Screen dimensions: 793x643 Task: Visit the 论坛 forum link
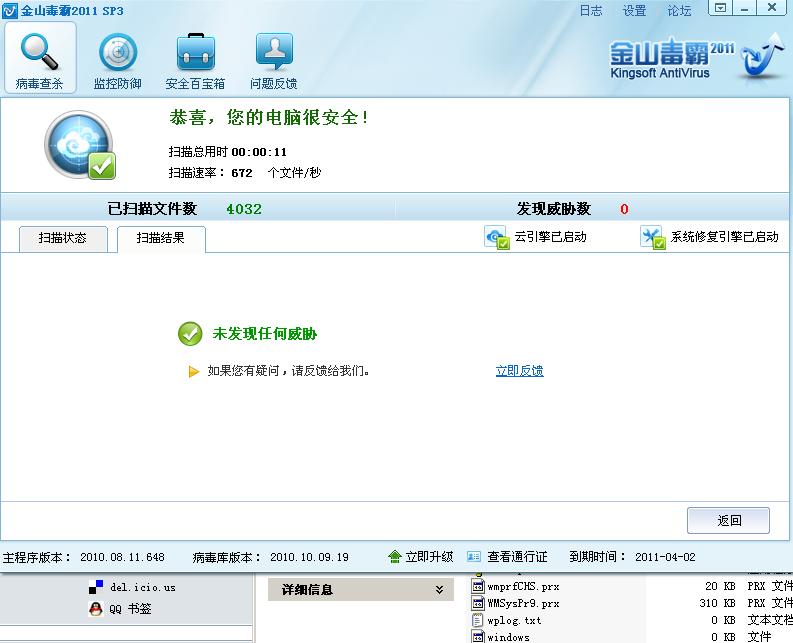click(679, 11)
